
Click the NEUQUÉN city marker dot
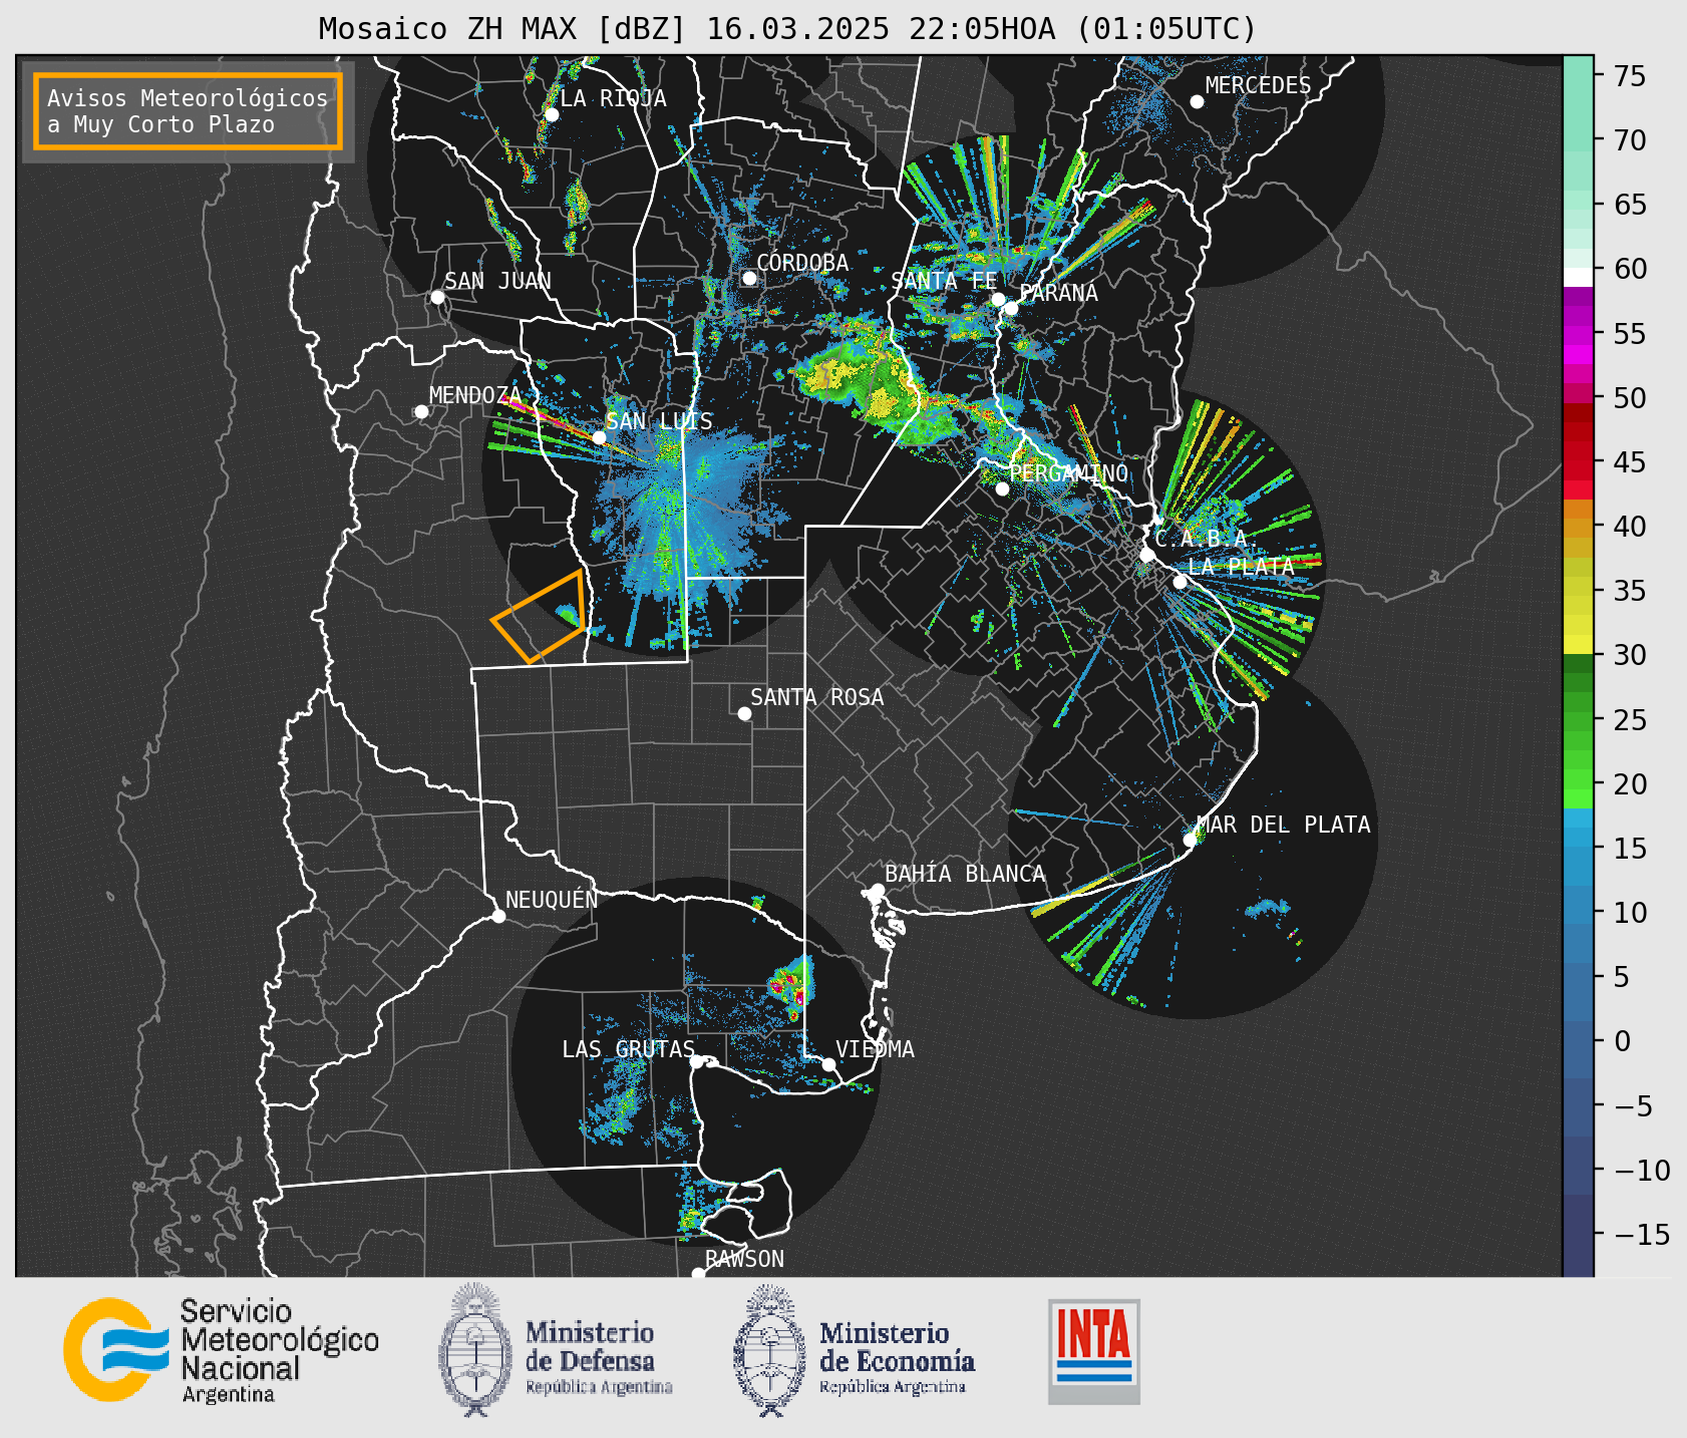498,916
